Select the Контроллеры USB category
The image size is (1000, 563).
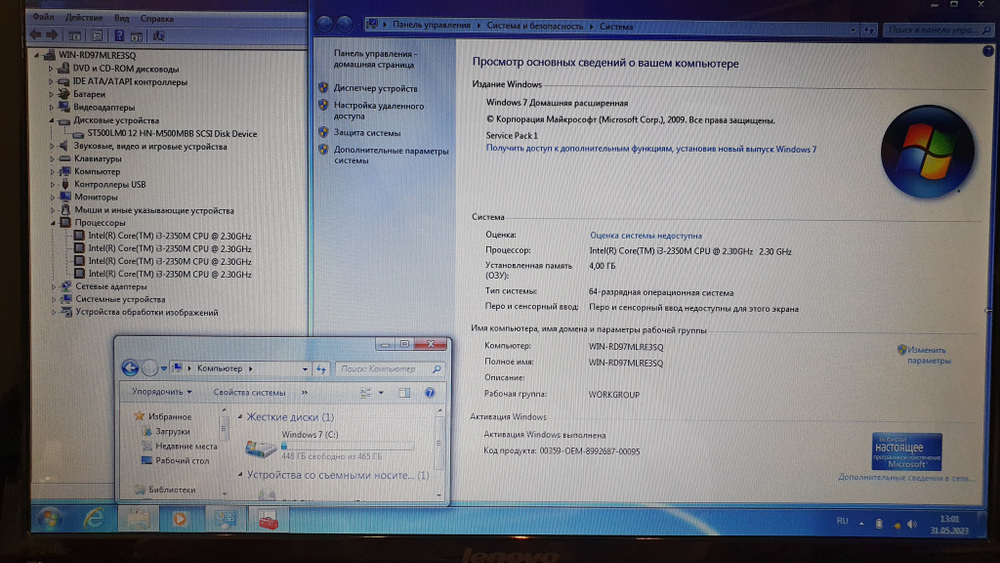[x=110, y=184]
